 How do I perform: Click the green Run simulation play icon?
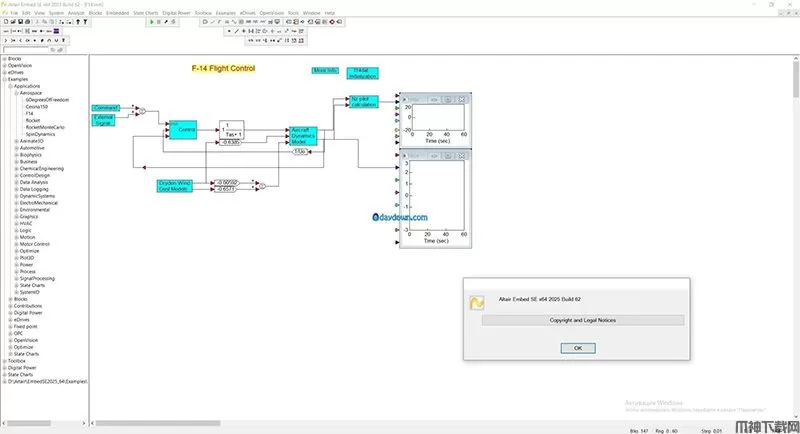[x=151, y=21]
